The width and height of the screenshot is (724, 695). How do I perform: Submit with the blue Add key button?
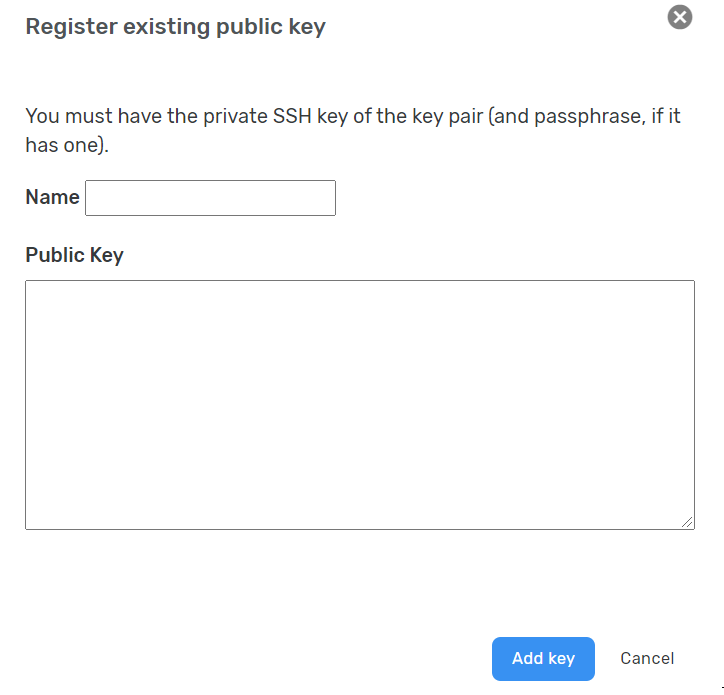click(543, 659)
